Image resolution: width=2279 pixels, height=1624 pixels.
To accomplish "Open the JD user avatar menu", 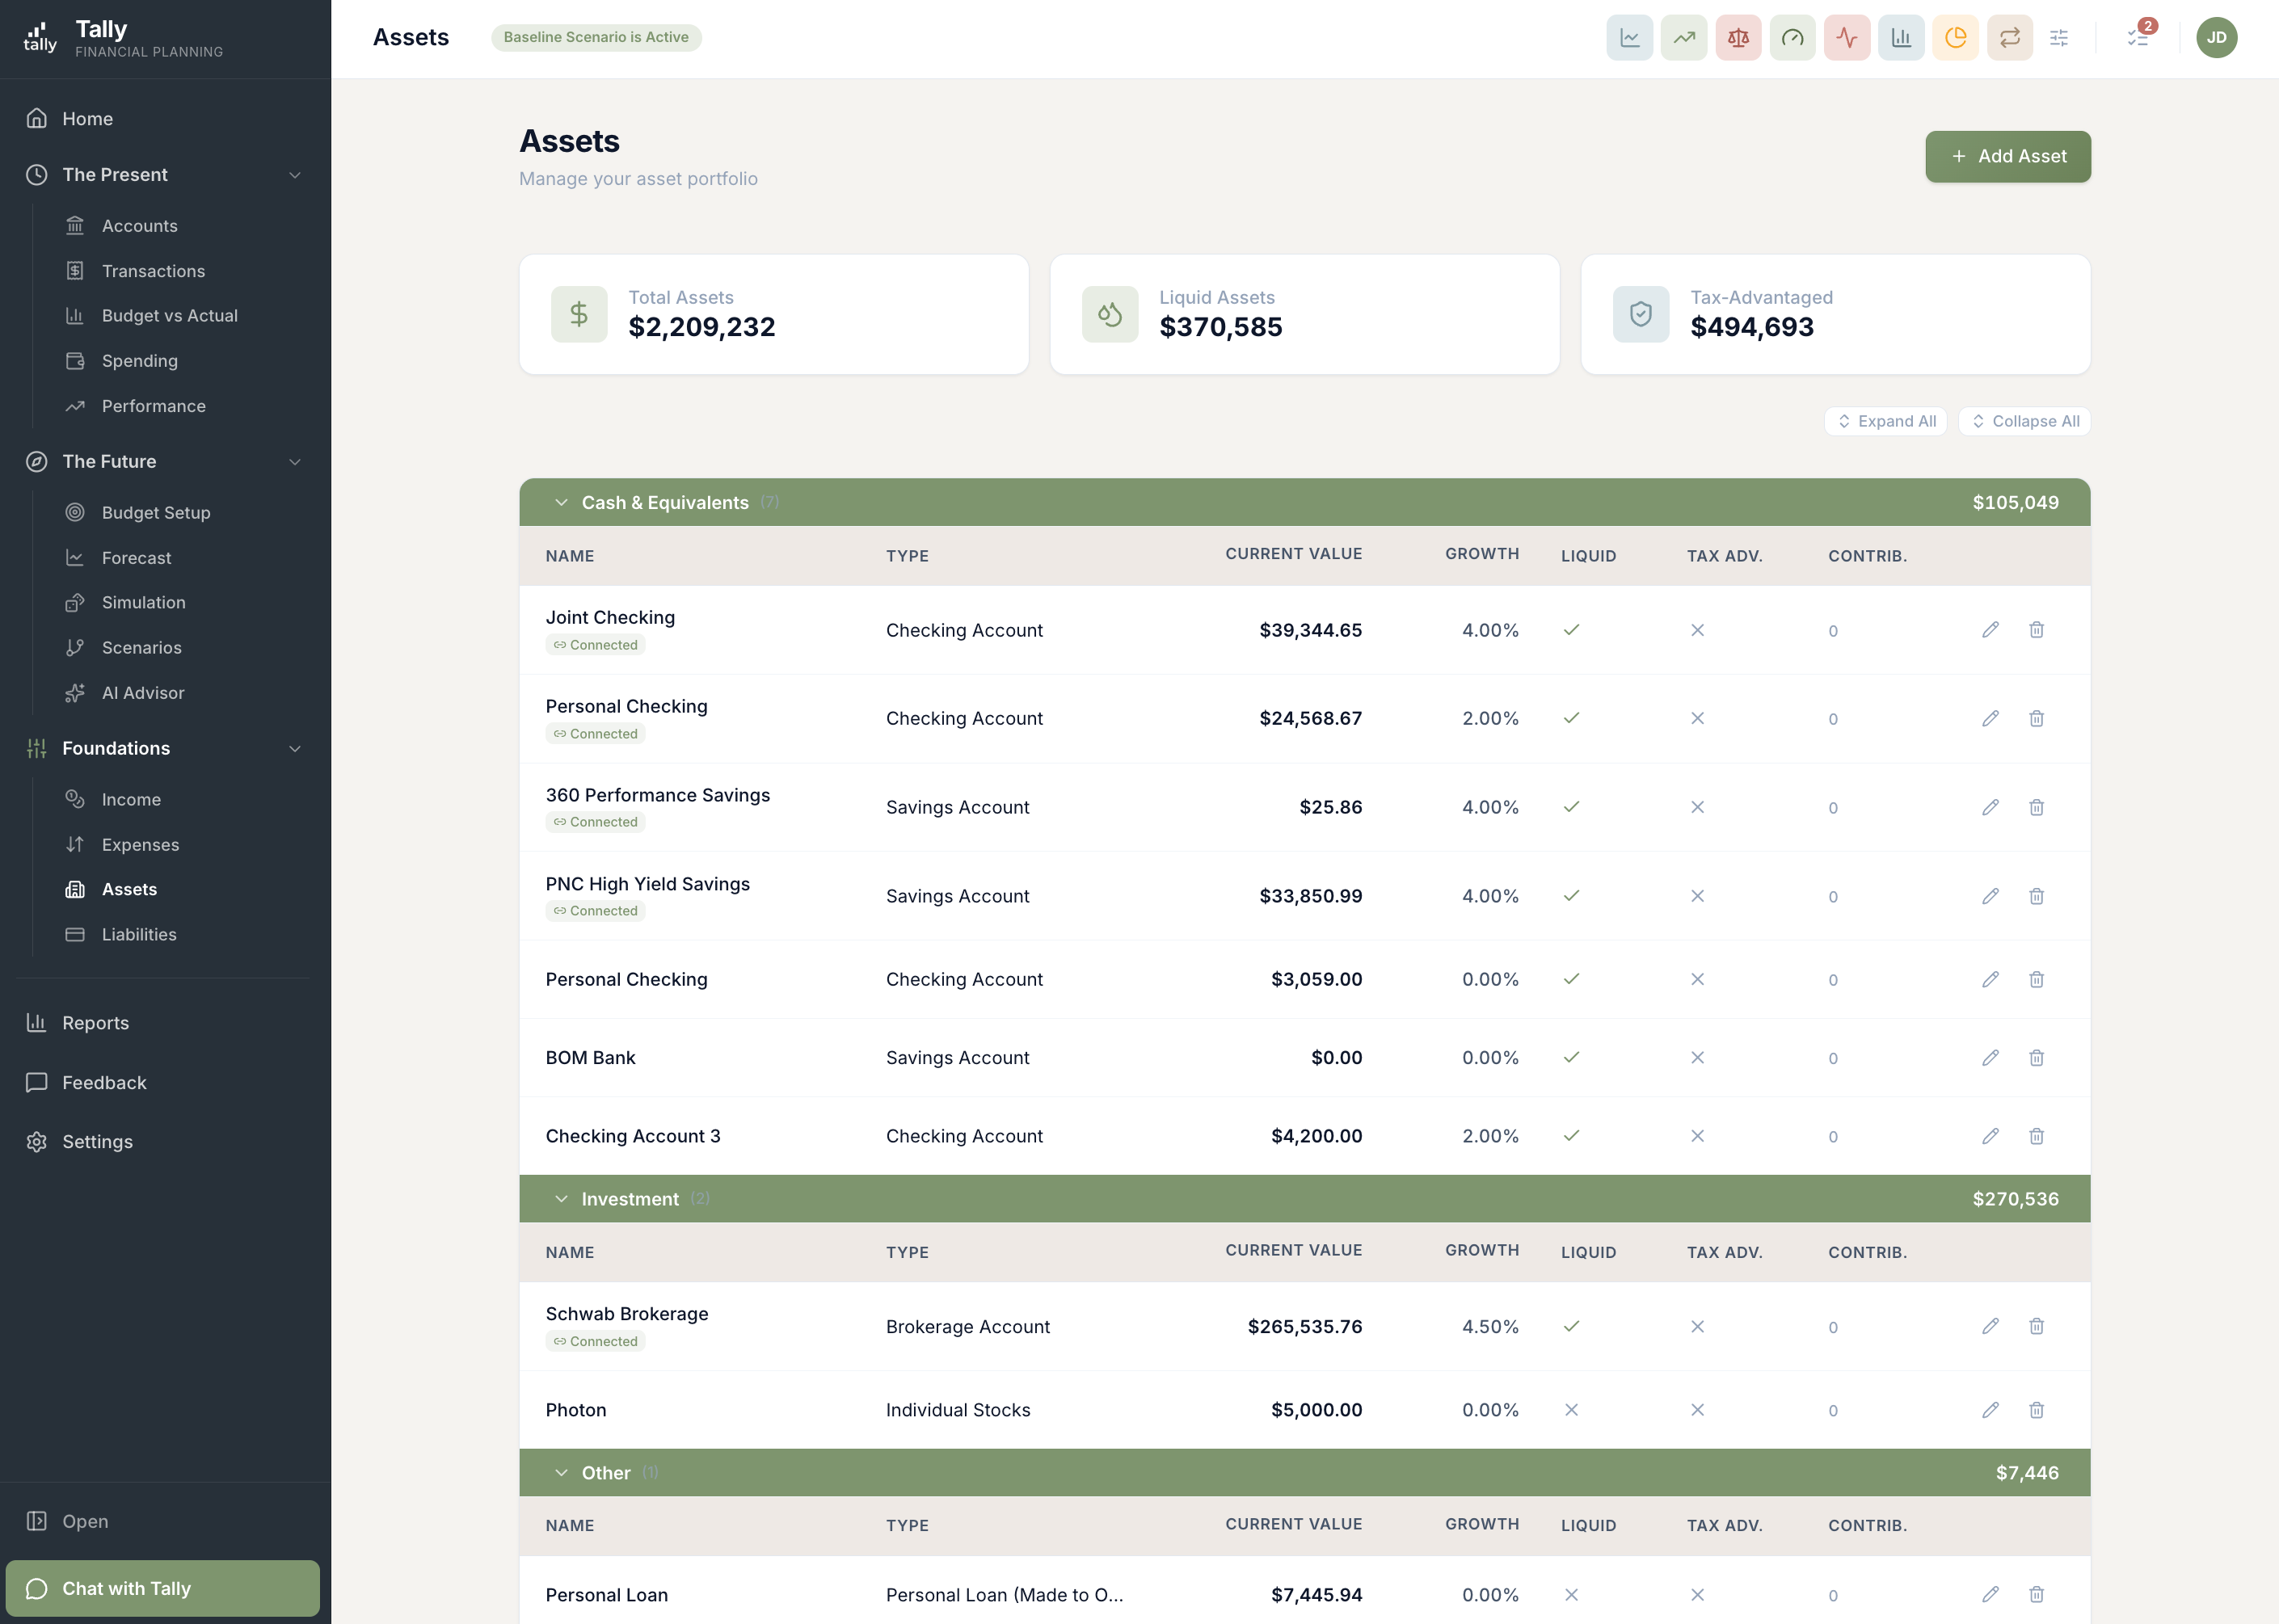I will (2216, 38).
